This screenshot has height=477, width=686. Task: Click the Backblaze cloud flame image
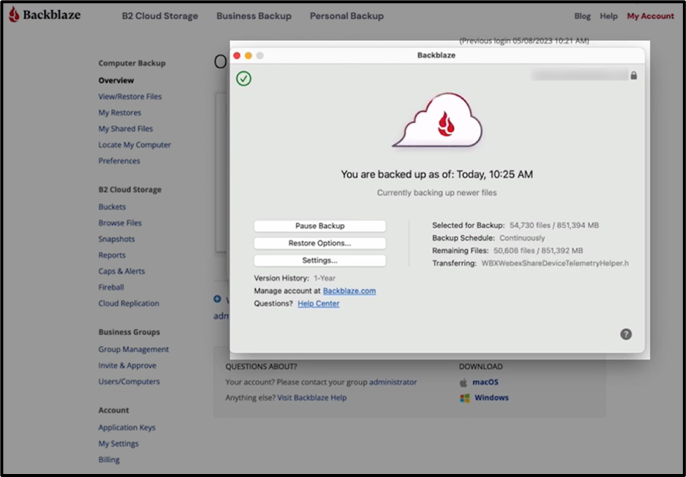(x=438, y=120)
